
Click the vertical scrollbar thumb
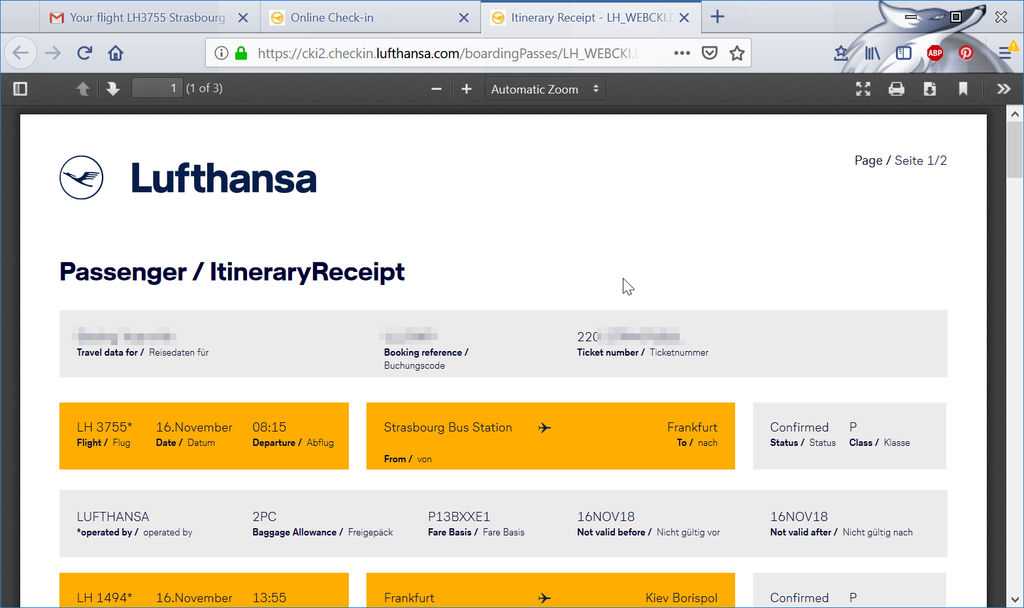pyautogui.click(x=1014, y=150)
